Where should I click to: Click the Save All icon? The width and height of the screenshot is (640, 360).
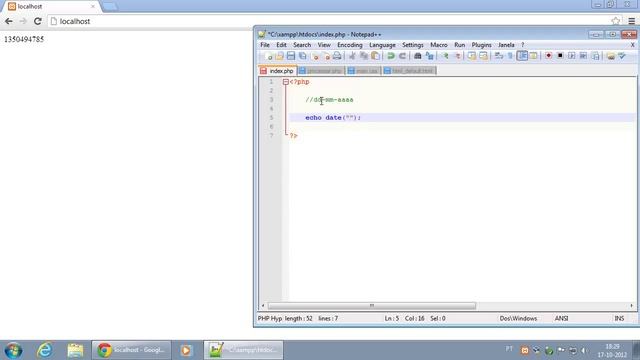click(302, 56)
